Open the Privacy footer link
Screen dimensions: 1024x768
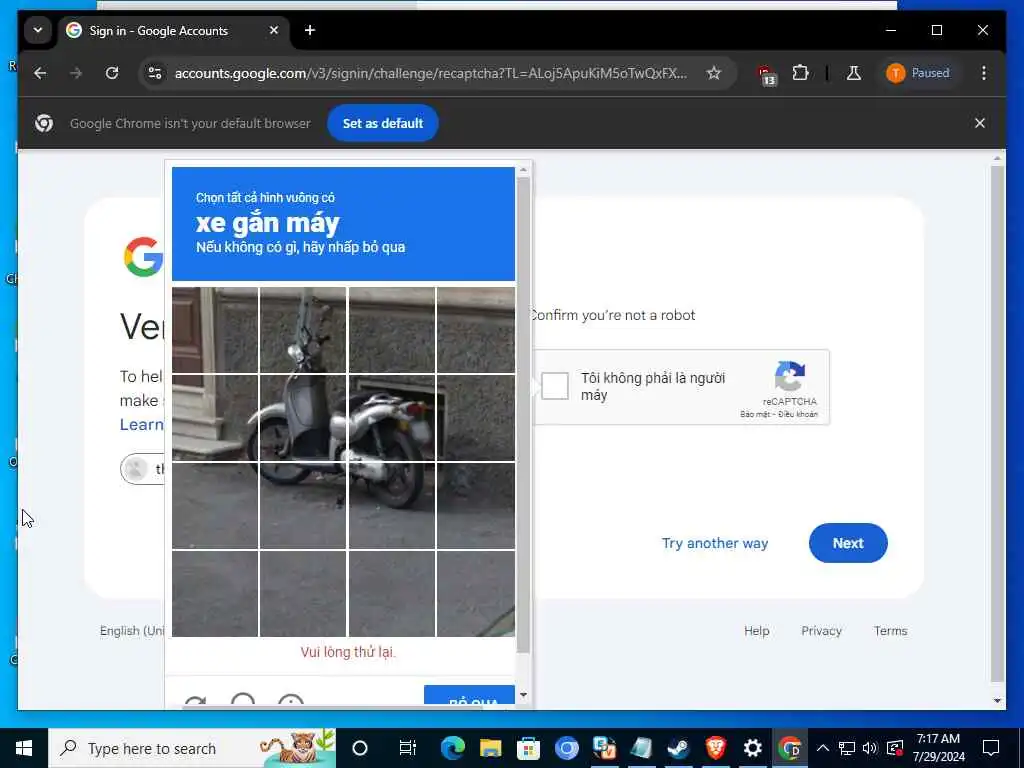tap(821, 631)
